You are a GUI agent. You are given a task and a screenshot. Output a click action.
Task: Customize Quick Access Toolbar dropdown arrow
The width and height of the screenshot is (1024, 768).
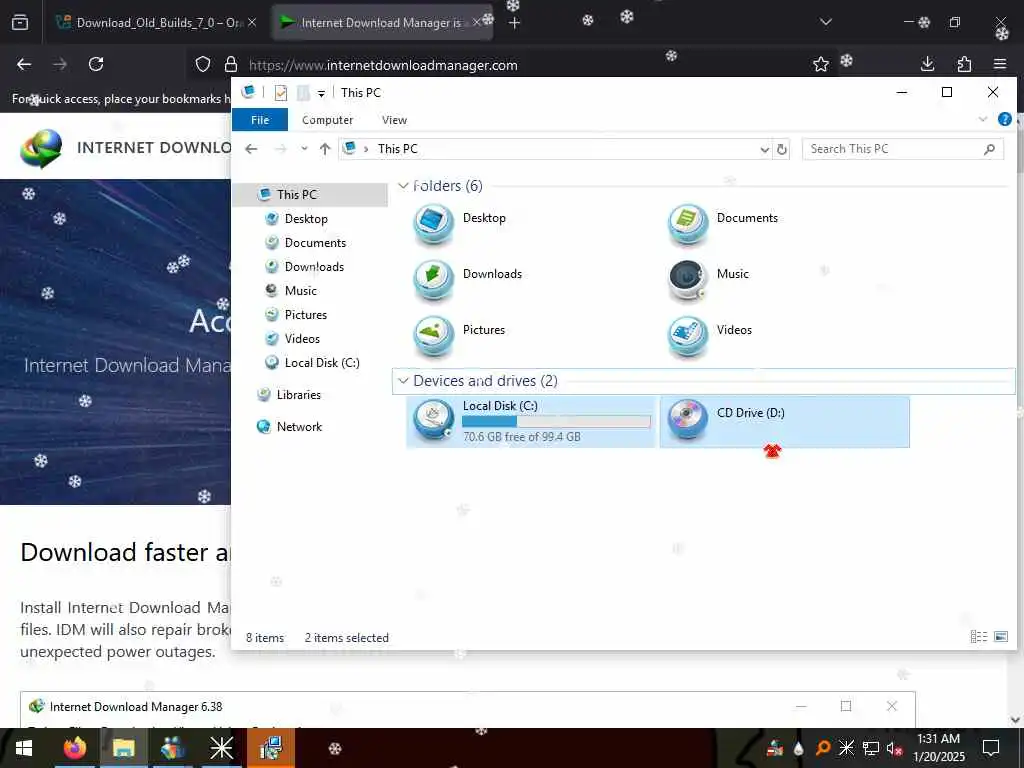[321, 94]
